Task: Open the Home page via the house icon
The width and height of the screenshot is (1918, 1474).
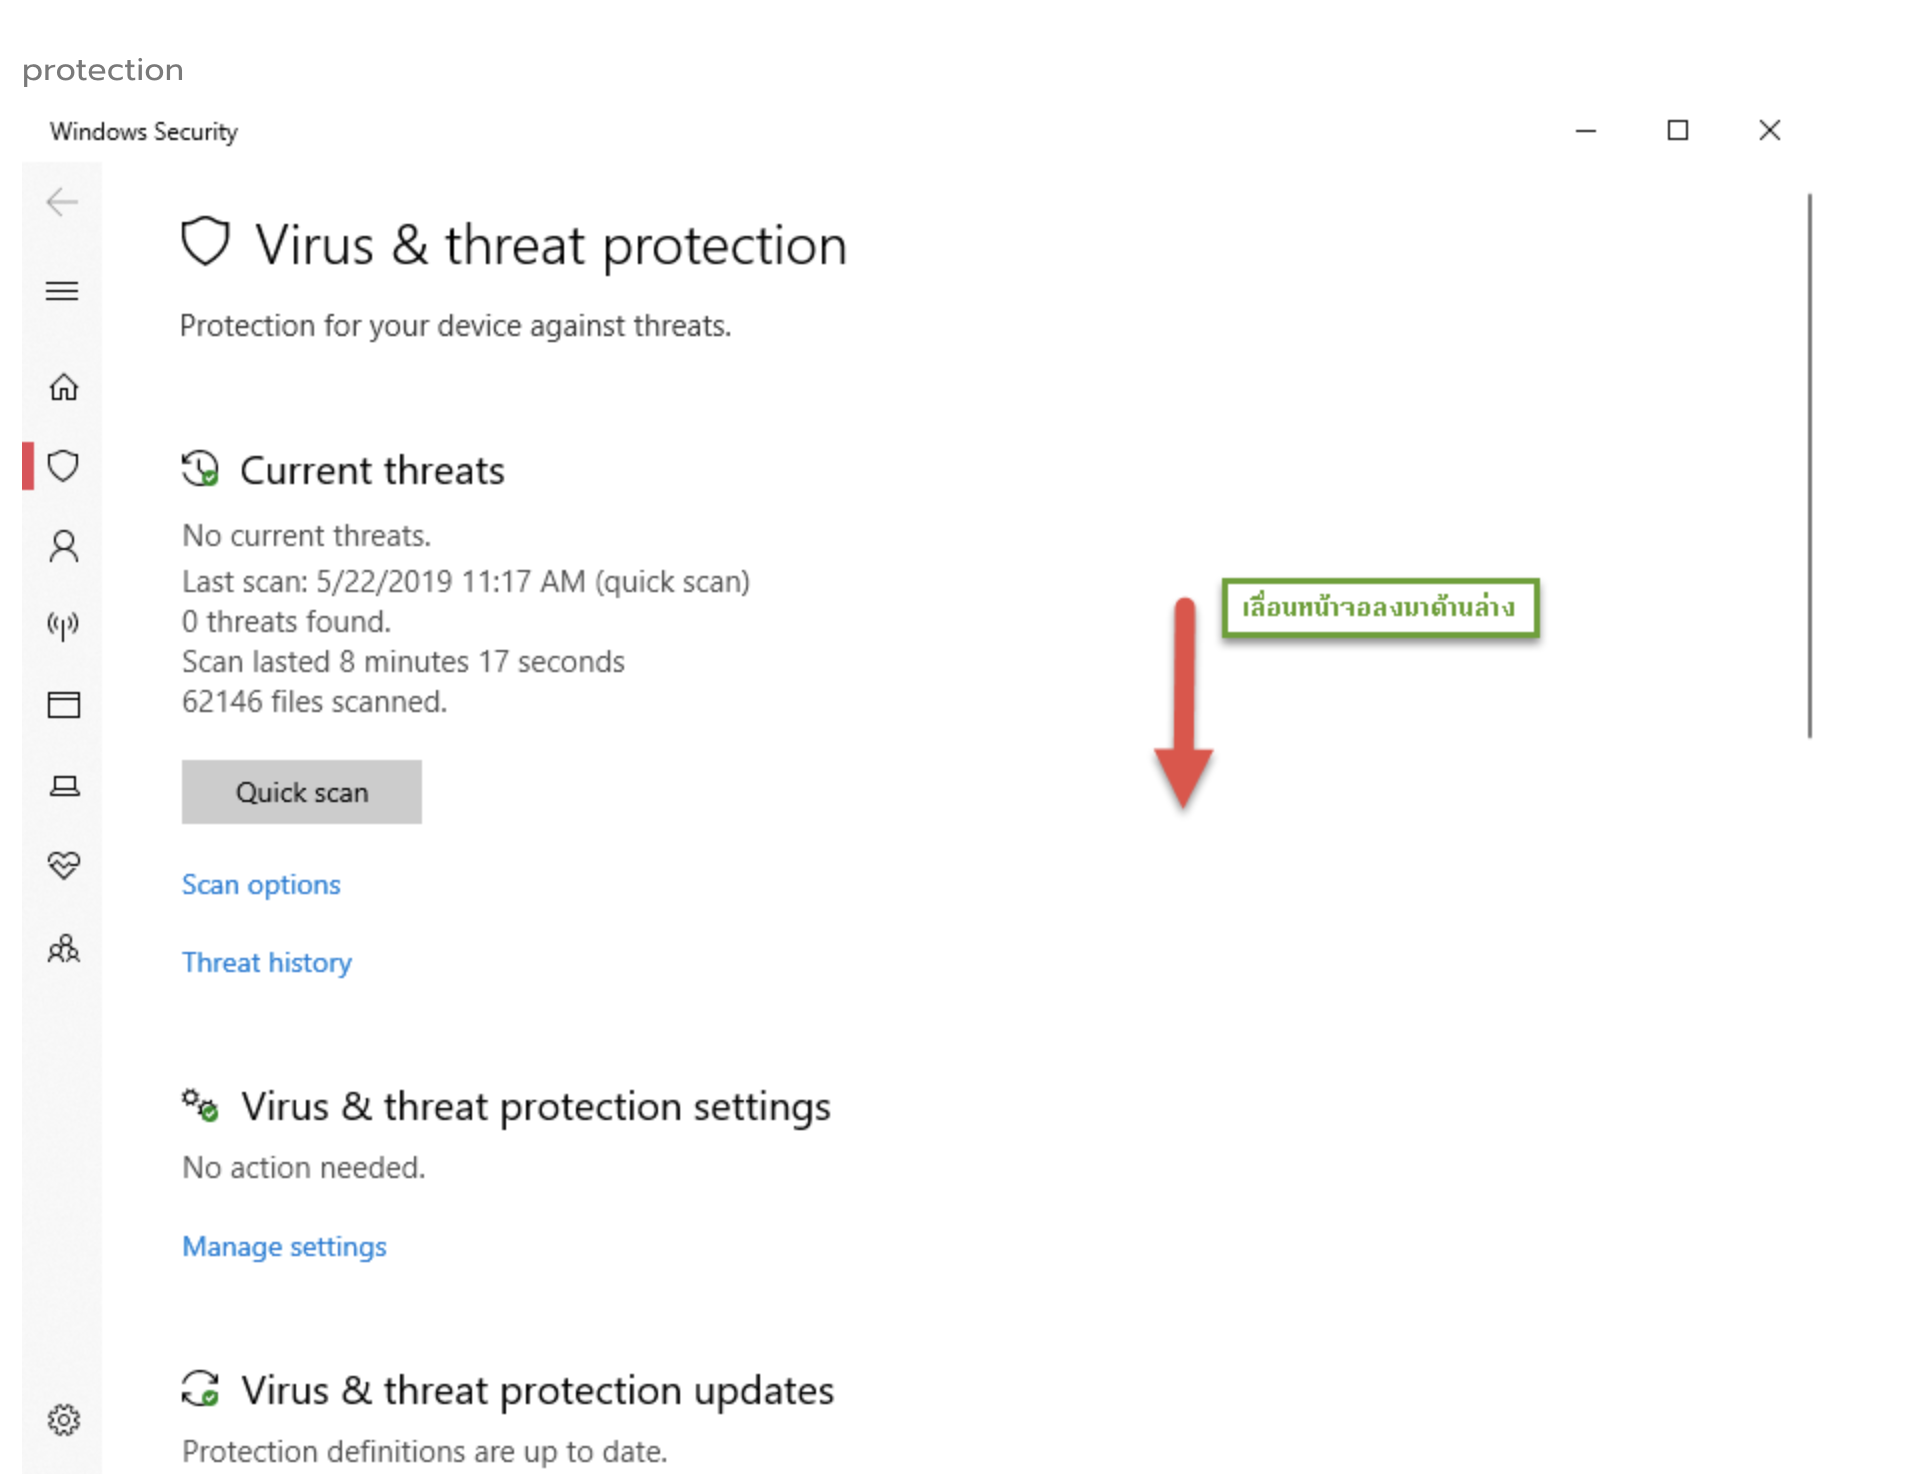Action: pyautogui.click(x=63, y=388)
